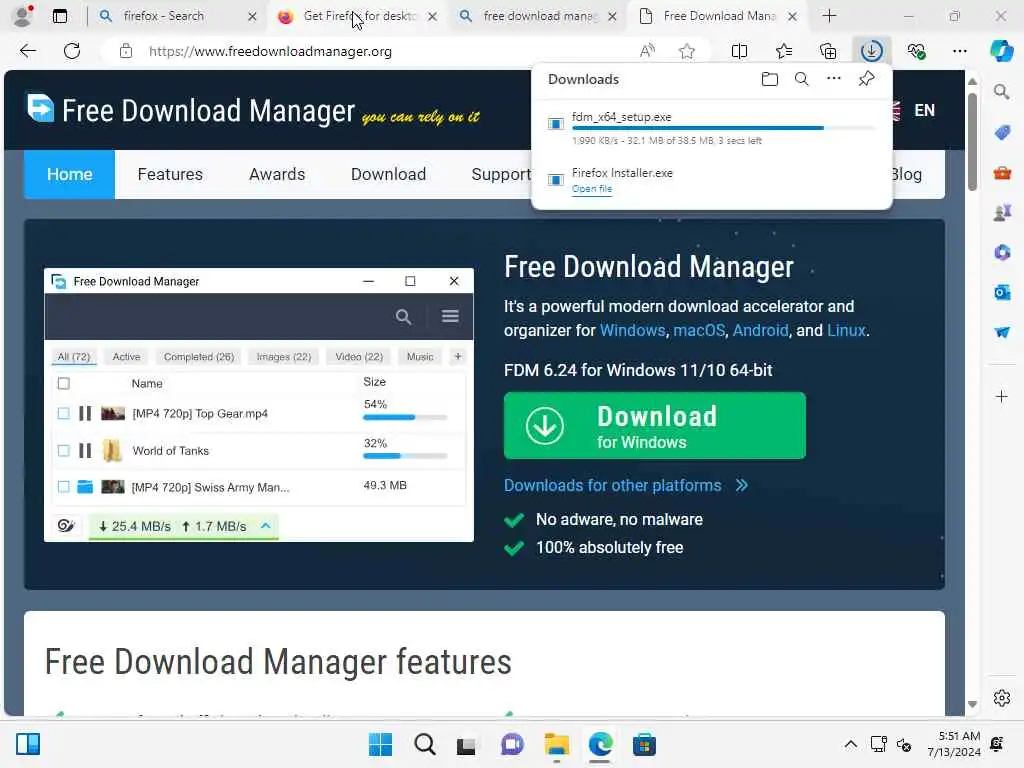
Task: Open the Favorites list icon
Action: point(784,51)
